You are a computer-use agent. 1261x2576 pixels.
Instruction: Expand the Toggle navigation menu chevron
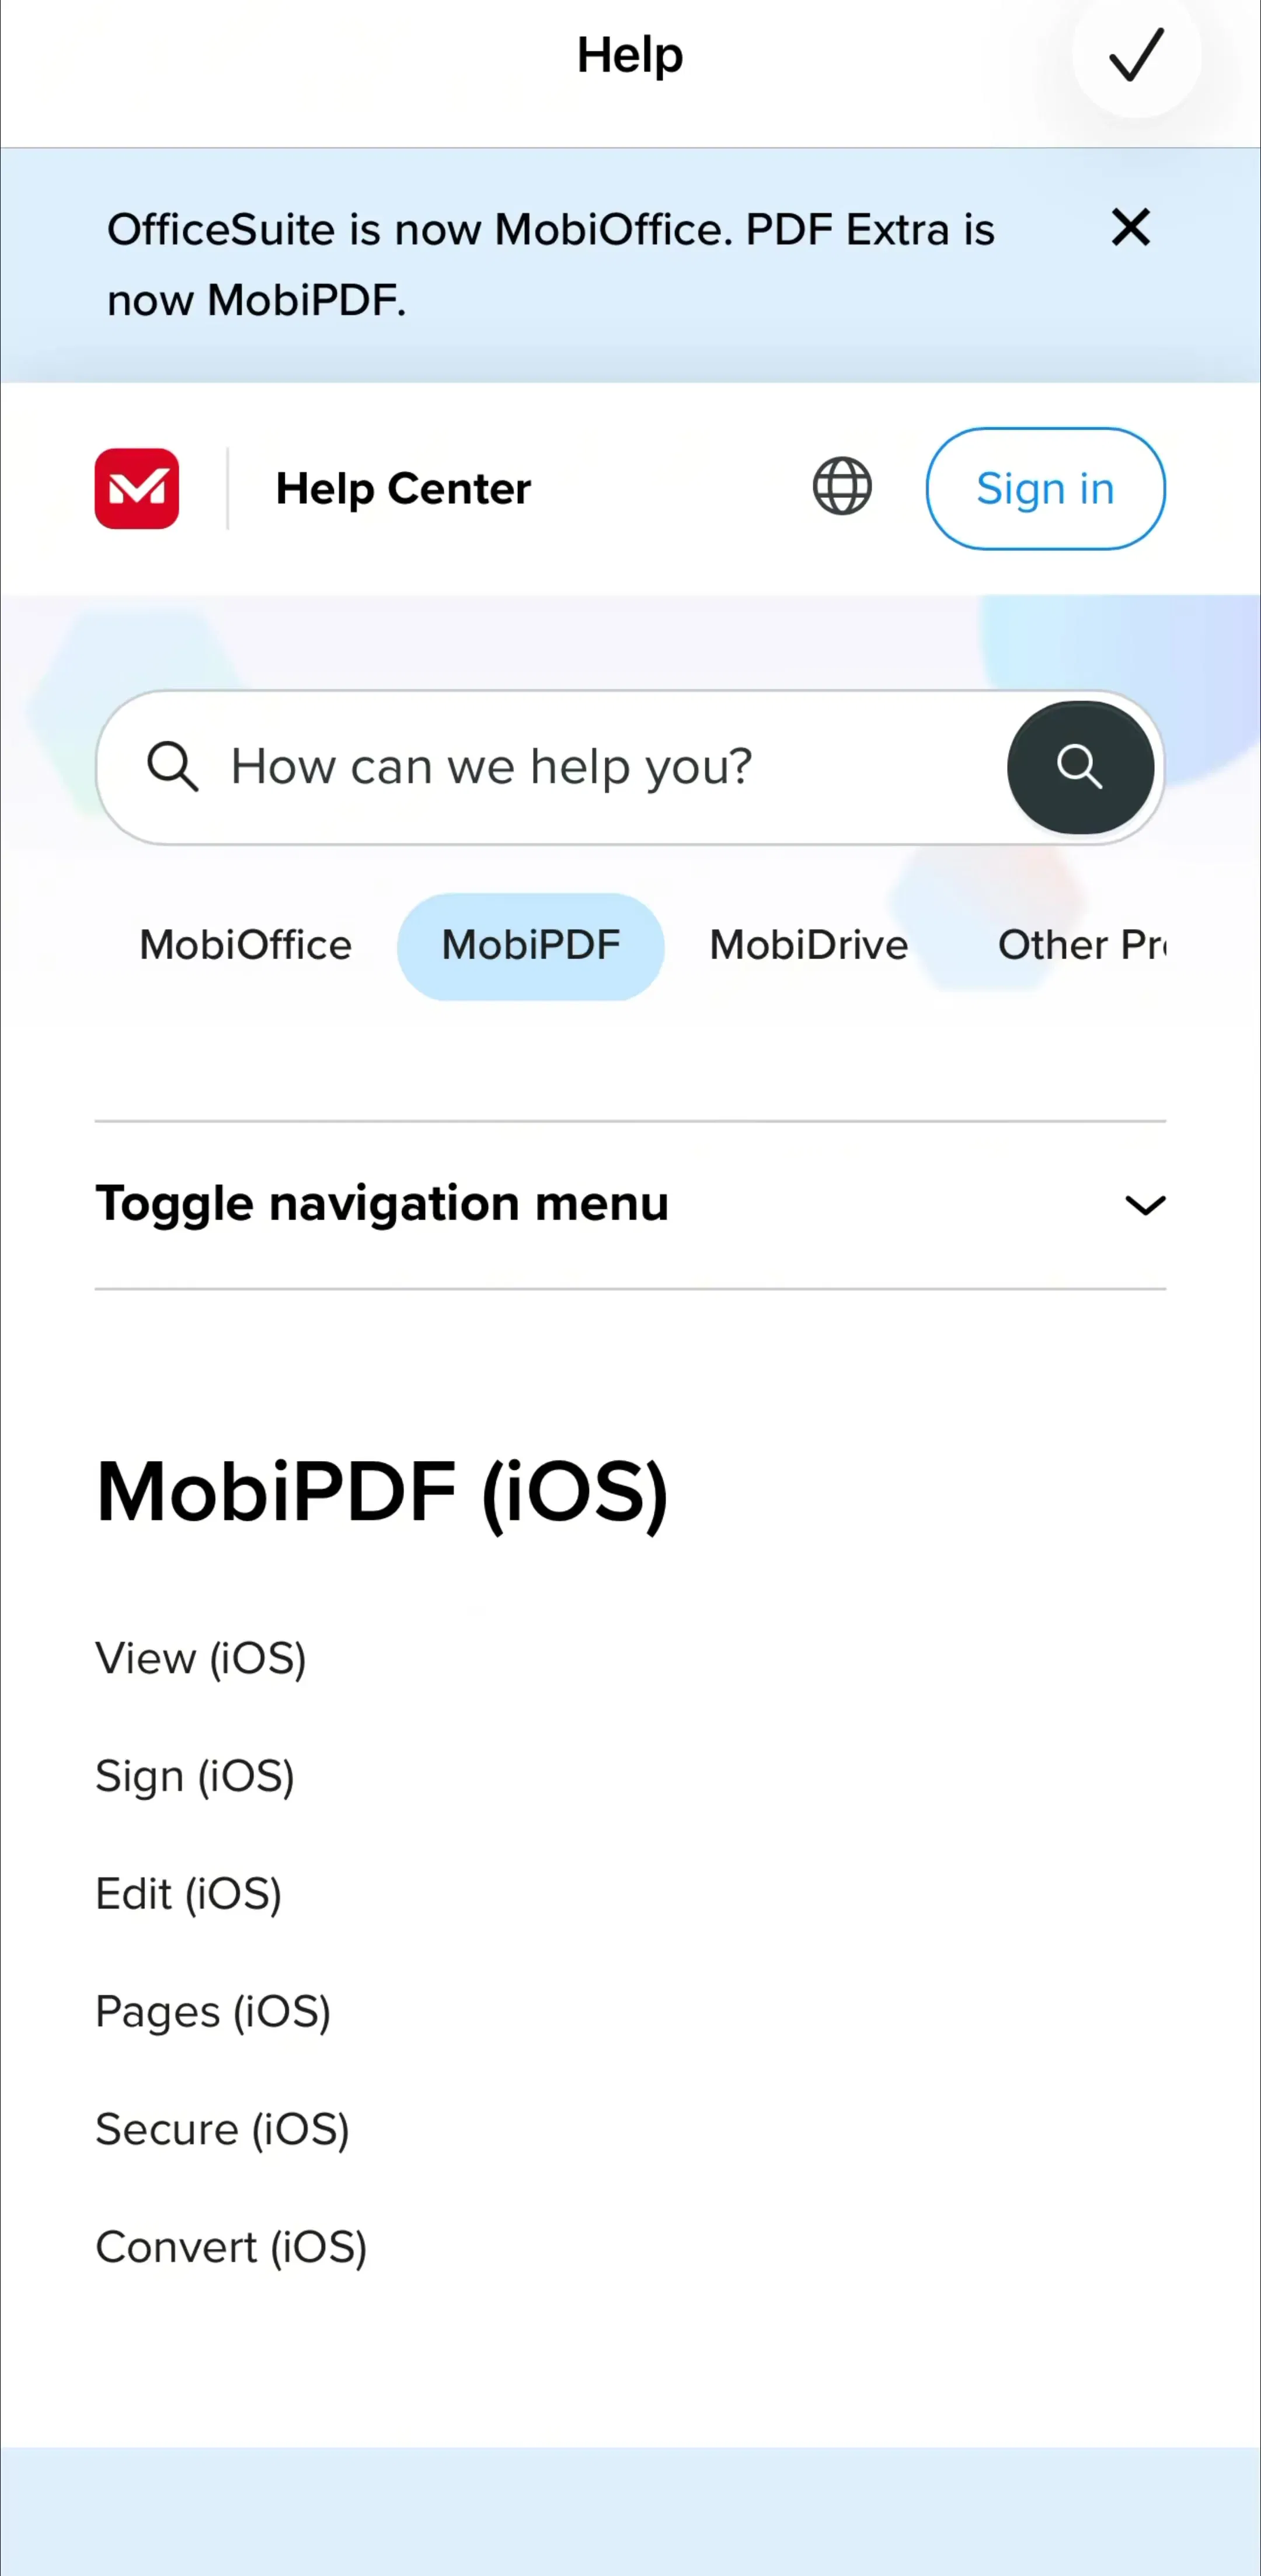coord(1145,1205)
